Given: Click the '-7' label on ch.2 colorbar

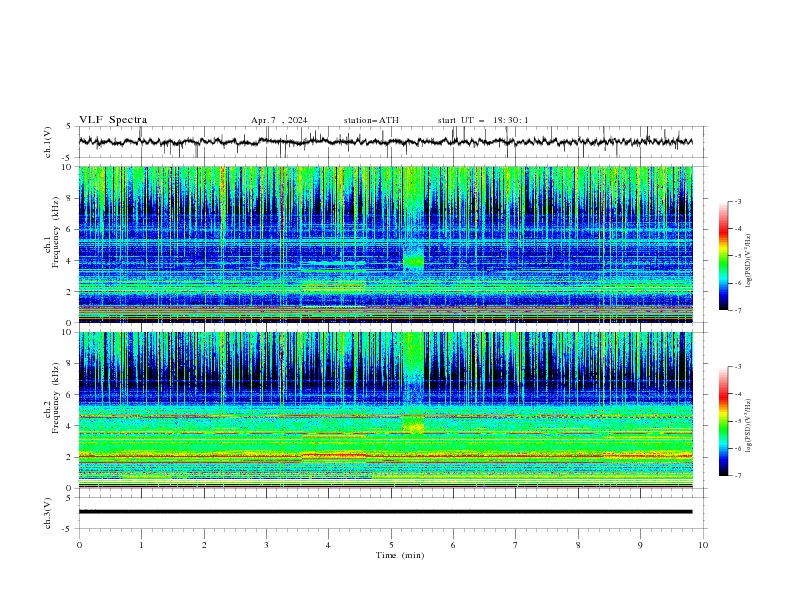Looking at the screenshot, I should (737, 475).
